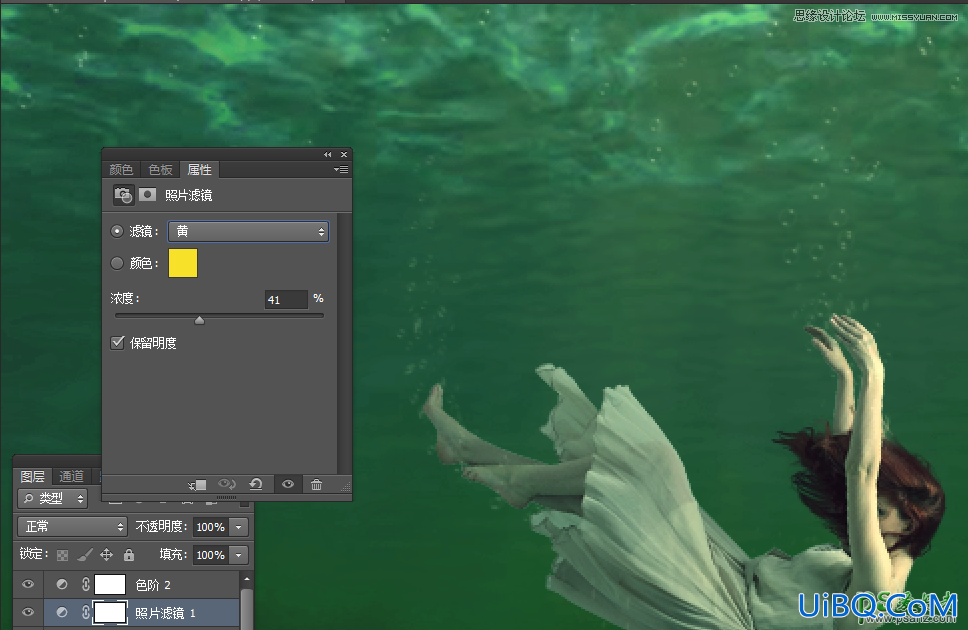Open the 不透明度 slider arrow
The width and height of the screenshot is (968, 630).
239,527
